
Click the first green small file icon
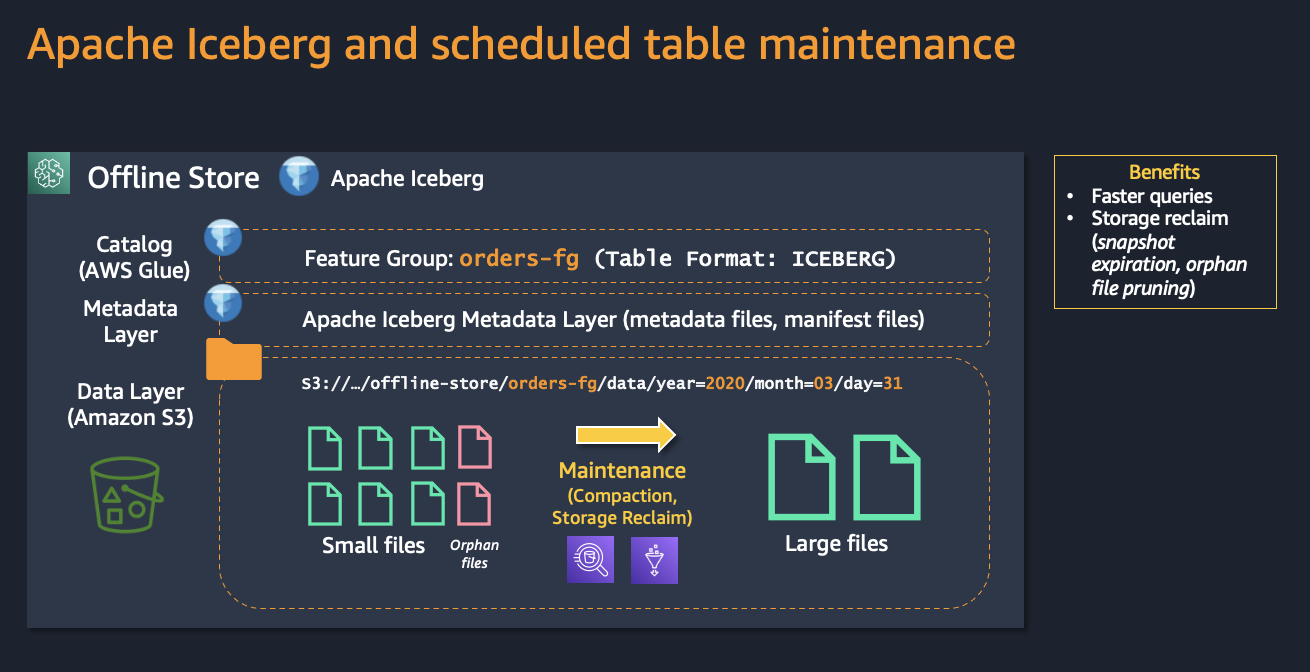click(324, 448)
